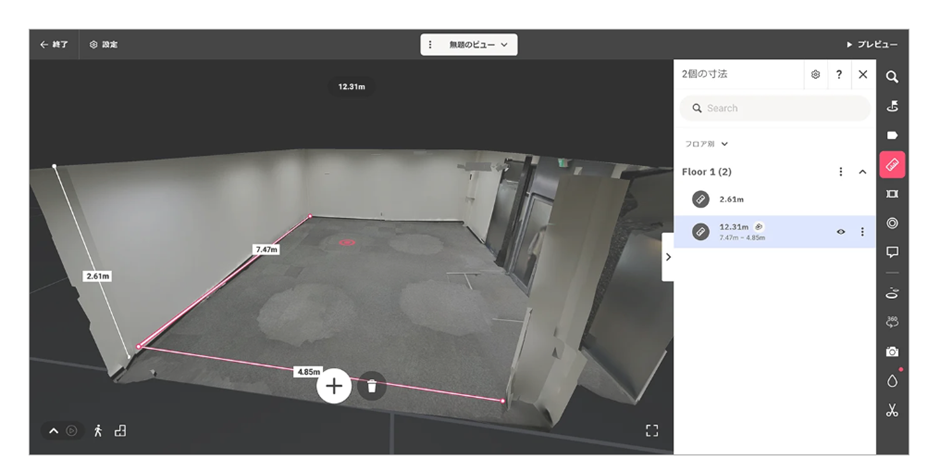The height and width of the screenshot is (473, 940).
Task: Open 12.31m measurement three-dot menu
Action: click(x=862, y=231)
